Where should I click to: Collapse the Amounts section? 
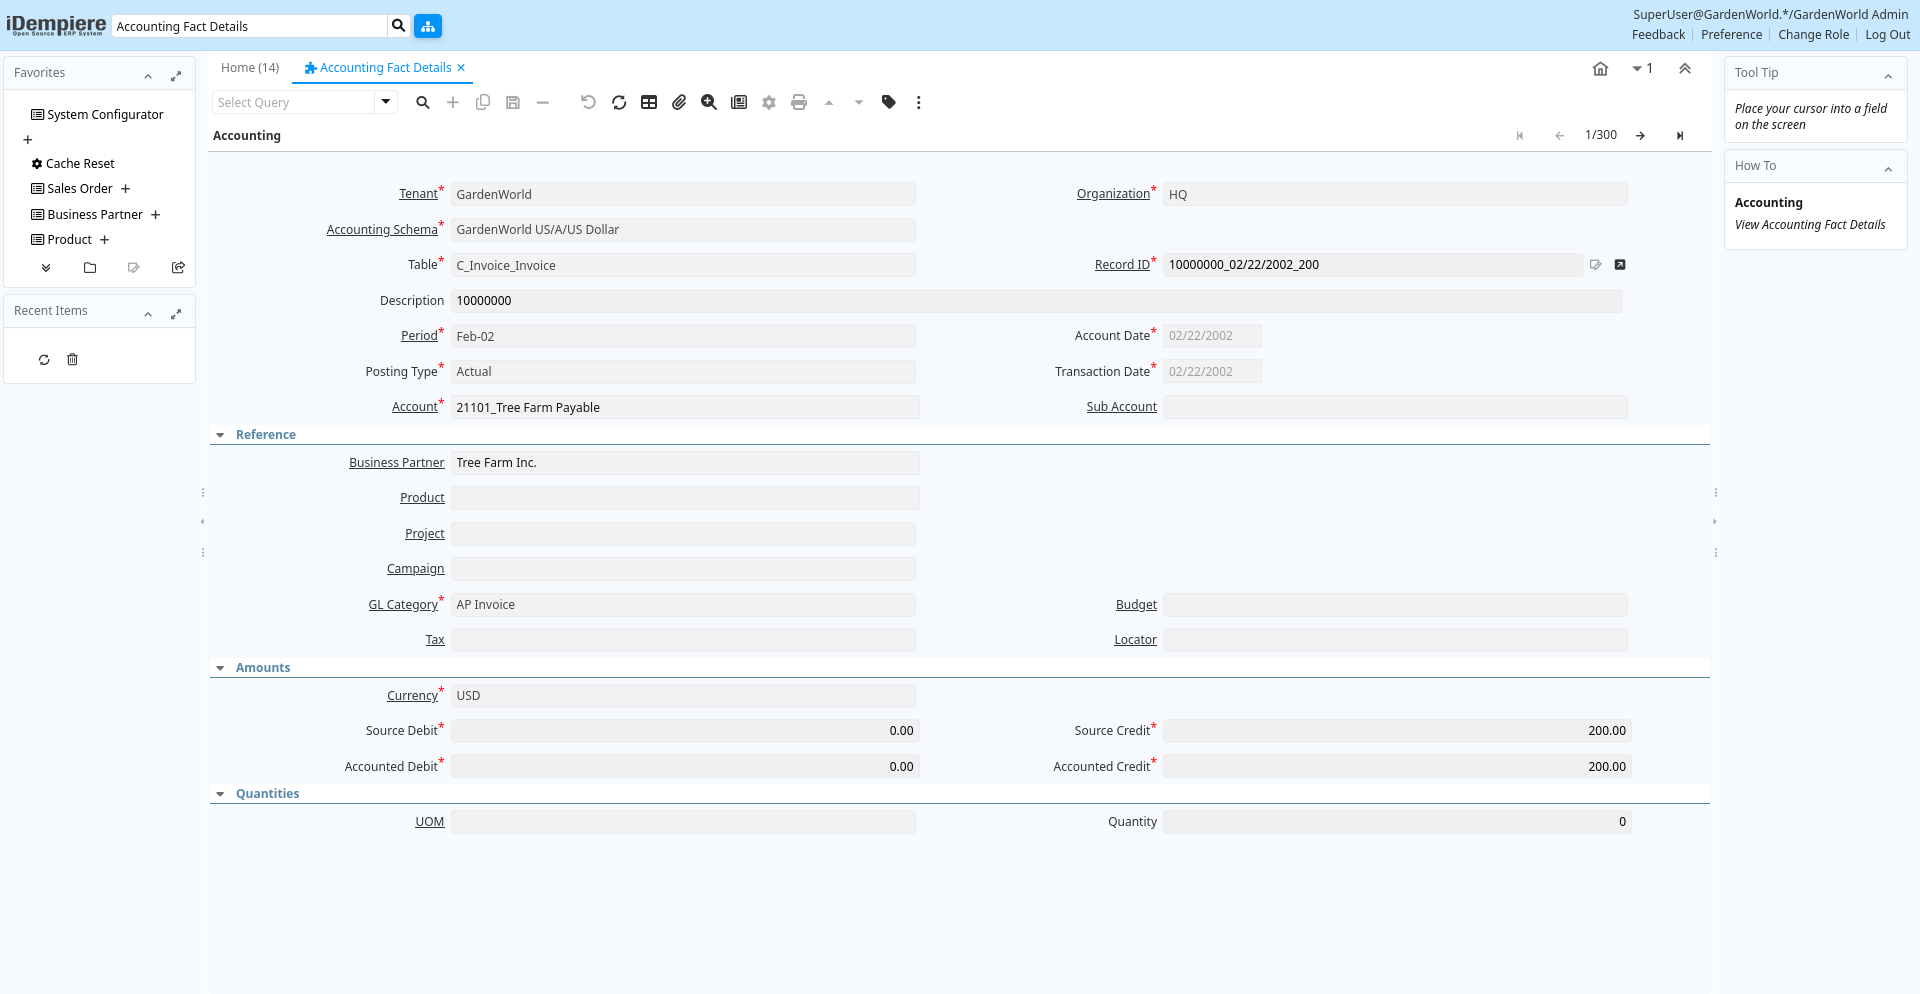220,668
